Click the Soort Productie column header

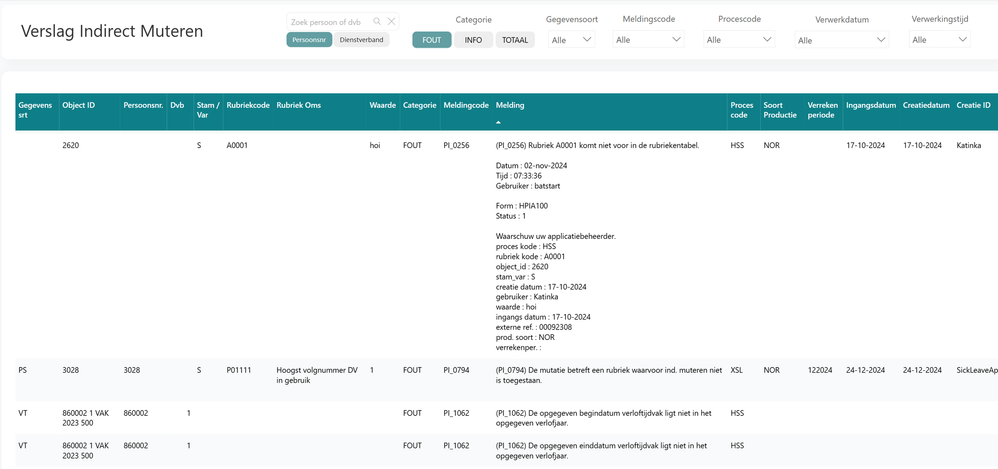[780, 110]
